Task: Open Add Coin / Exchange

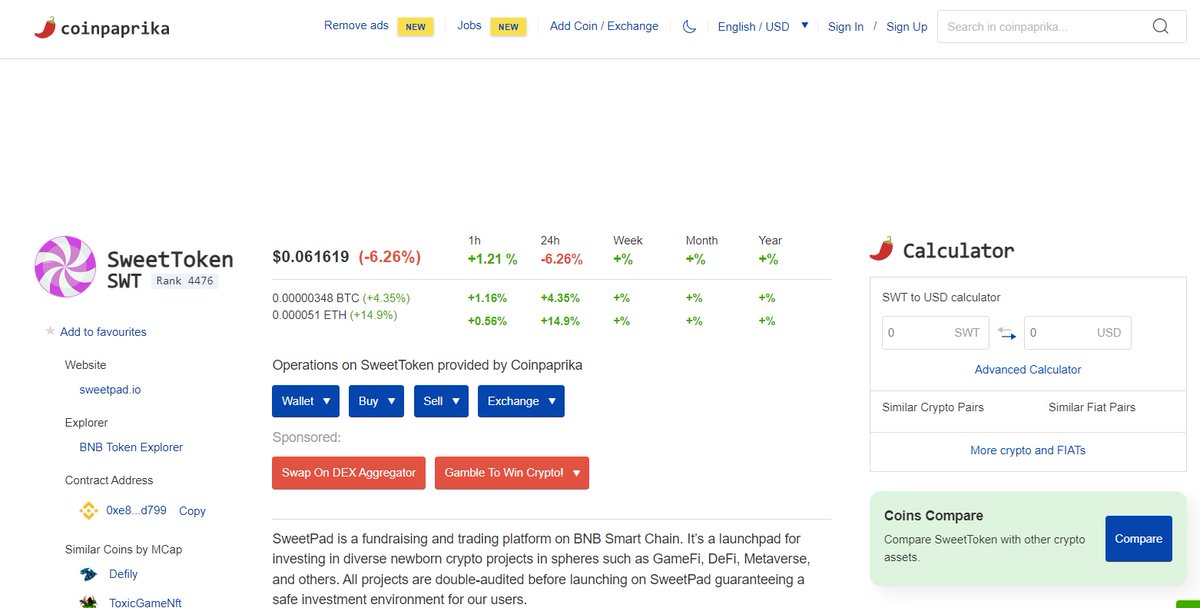Action: click(604, 26)
